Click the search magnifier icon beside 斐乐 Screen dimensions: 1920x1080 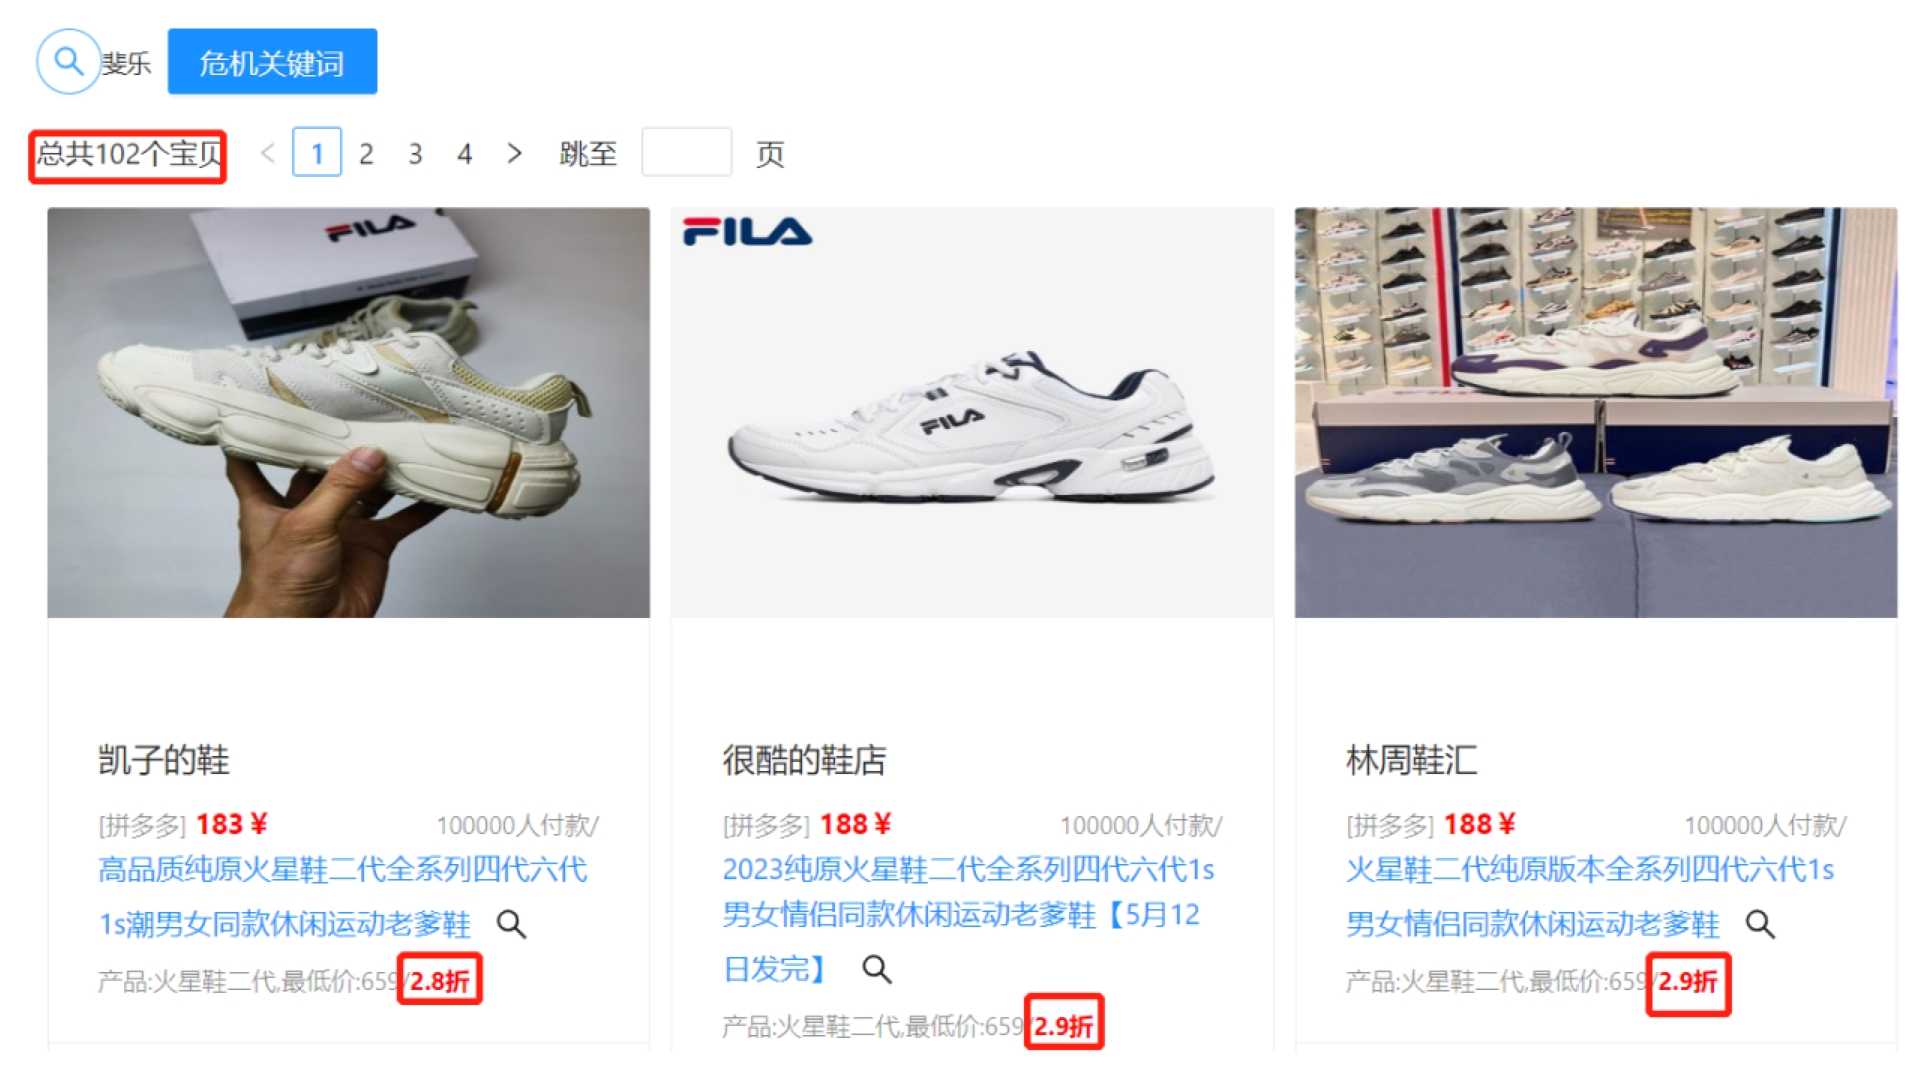tap(68, 62)
